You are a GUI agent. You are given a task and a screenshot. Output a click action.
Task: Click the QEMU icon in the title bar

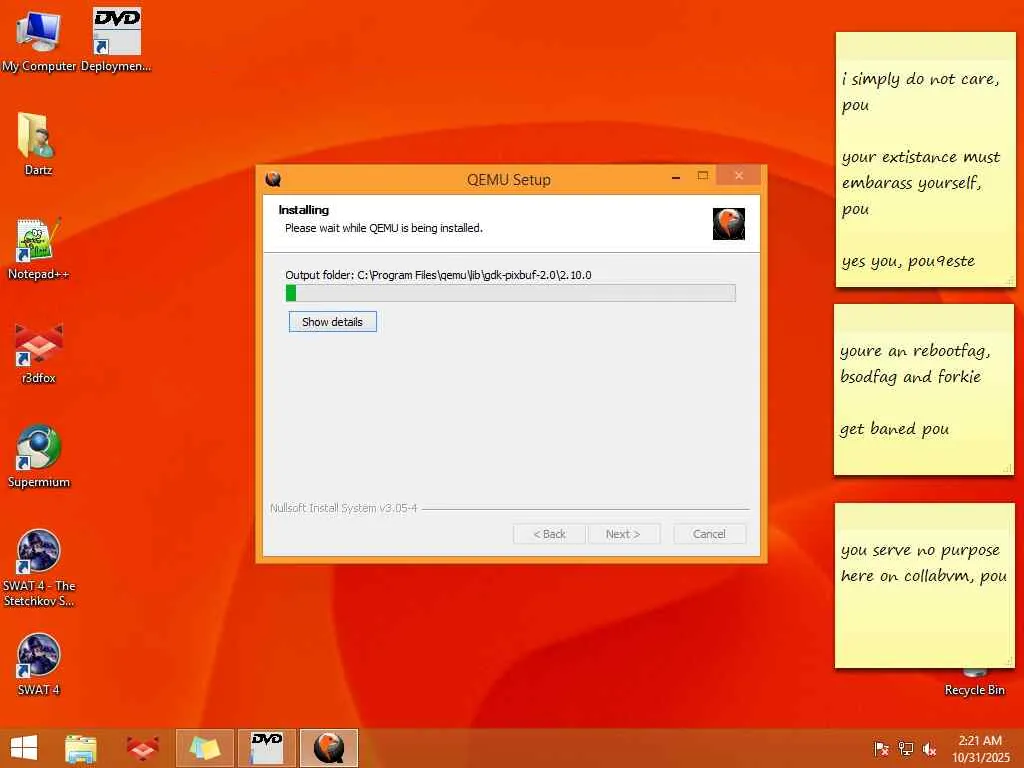273,179
